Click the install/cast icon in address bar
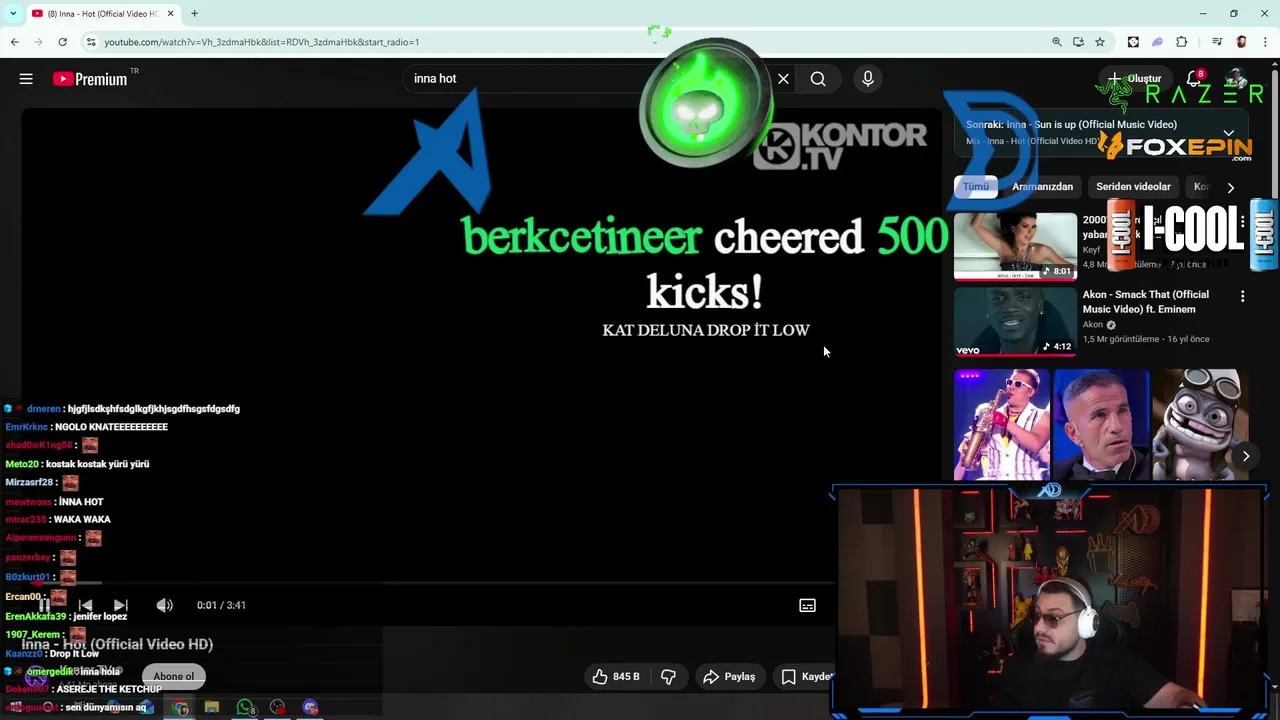The height and width of the screenshot is (720, 1280). click(1078, 42)
